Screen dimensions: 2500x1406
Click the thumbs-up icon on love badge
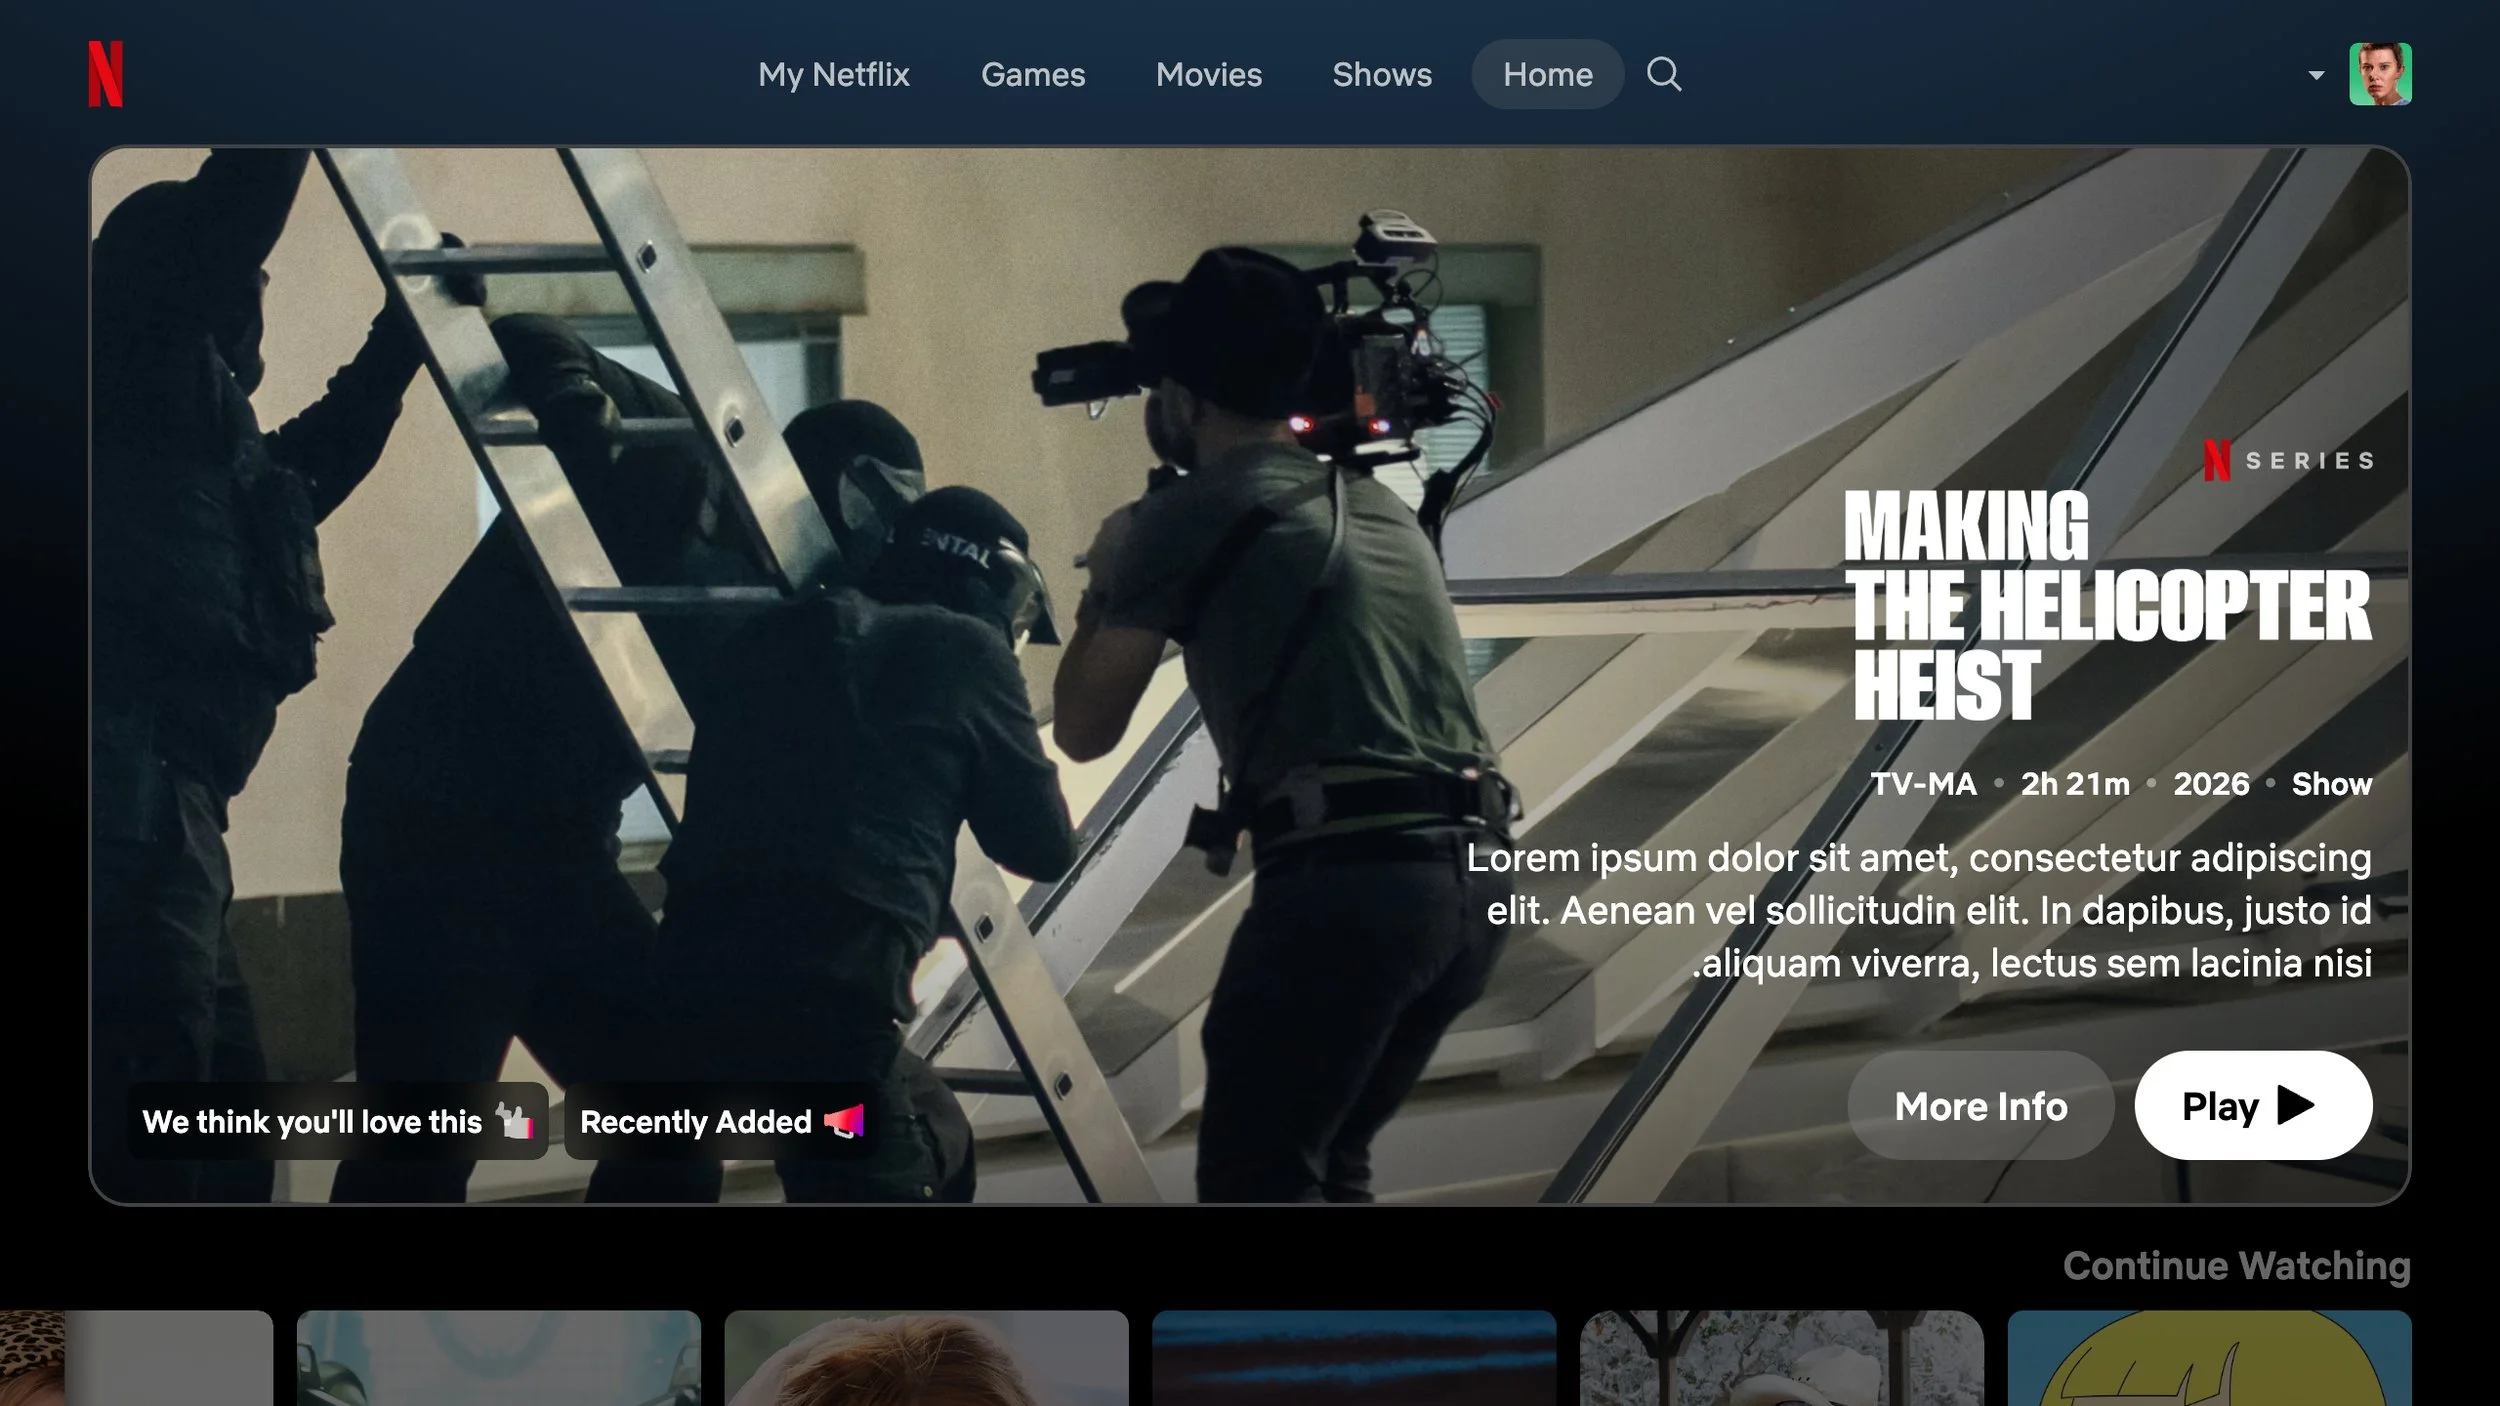tap(516, 1121)
